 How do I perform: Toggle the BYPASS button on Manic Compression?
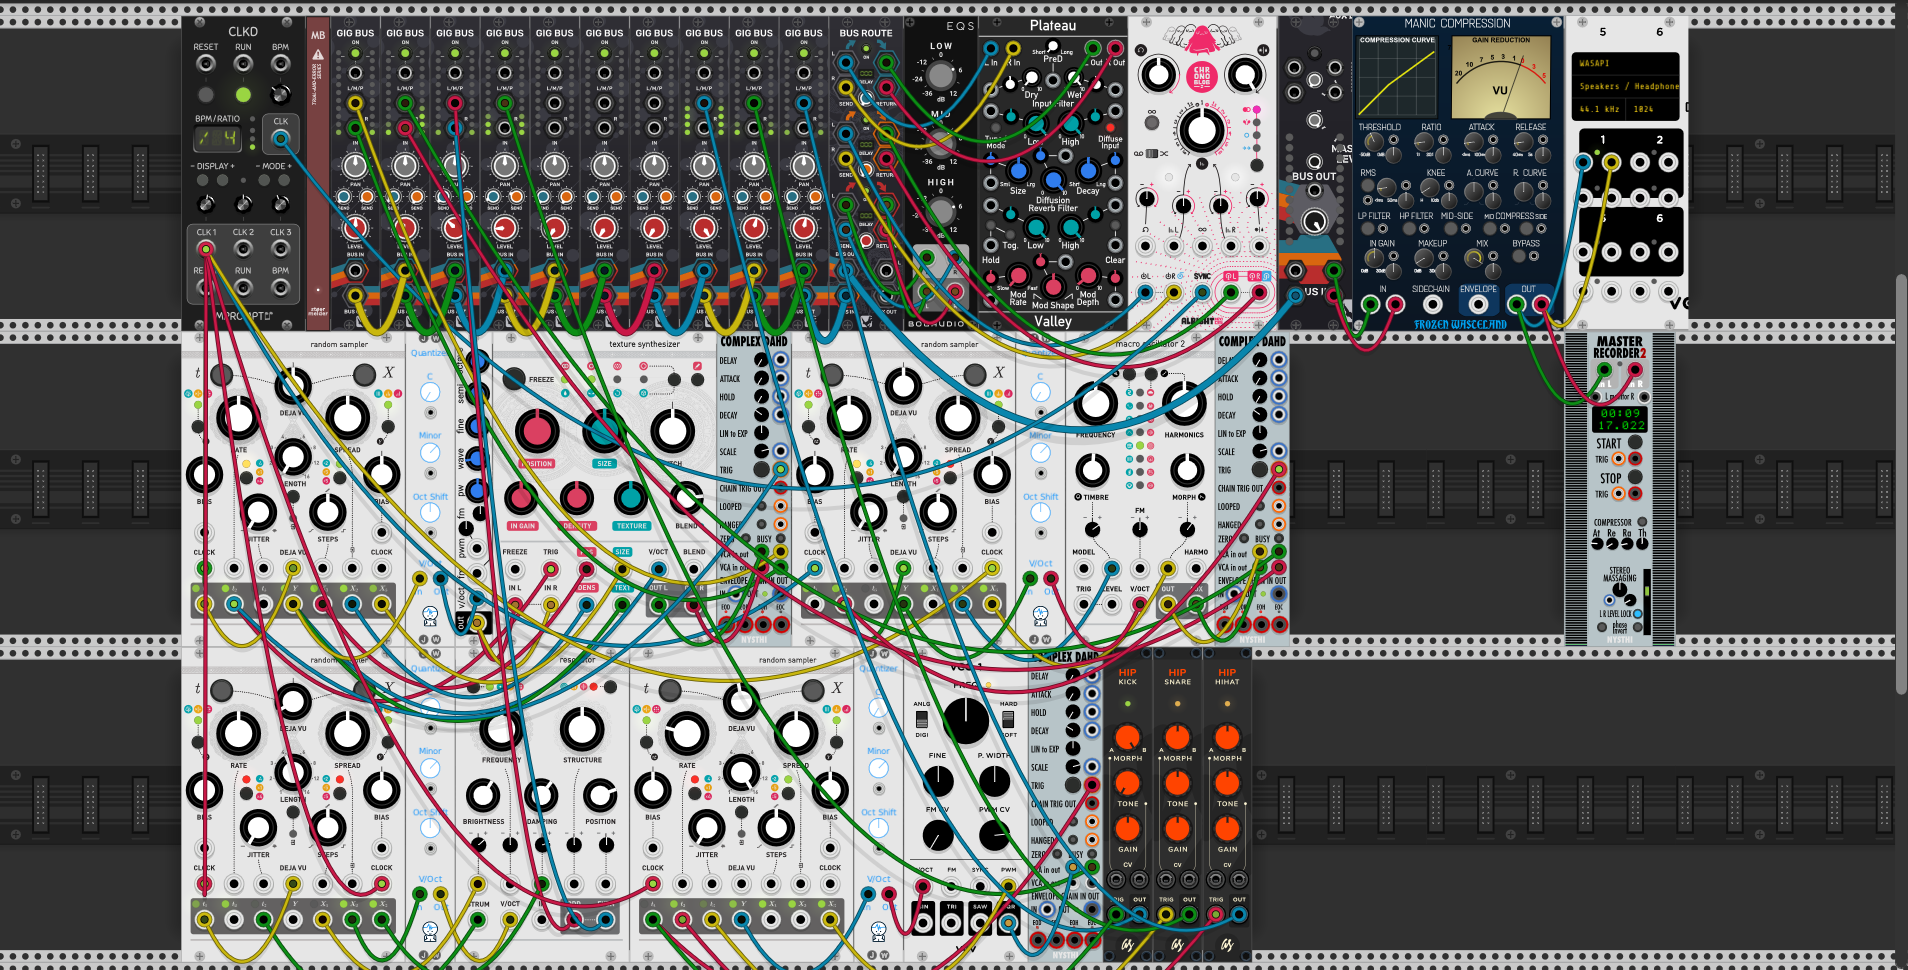(1519, 256)
